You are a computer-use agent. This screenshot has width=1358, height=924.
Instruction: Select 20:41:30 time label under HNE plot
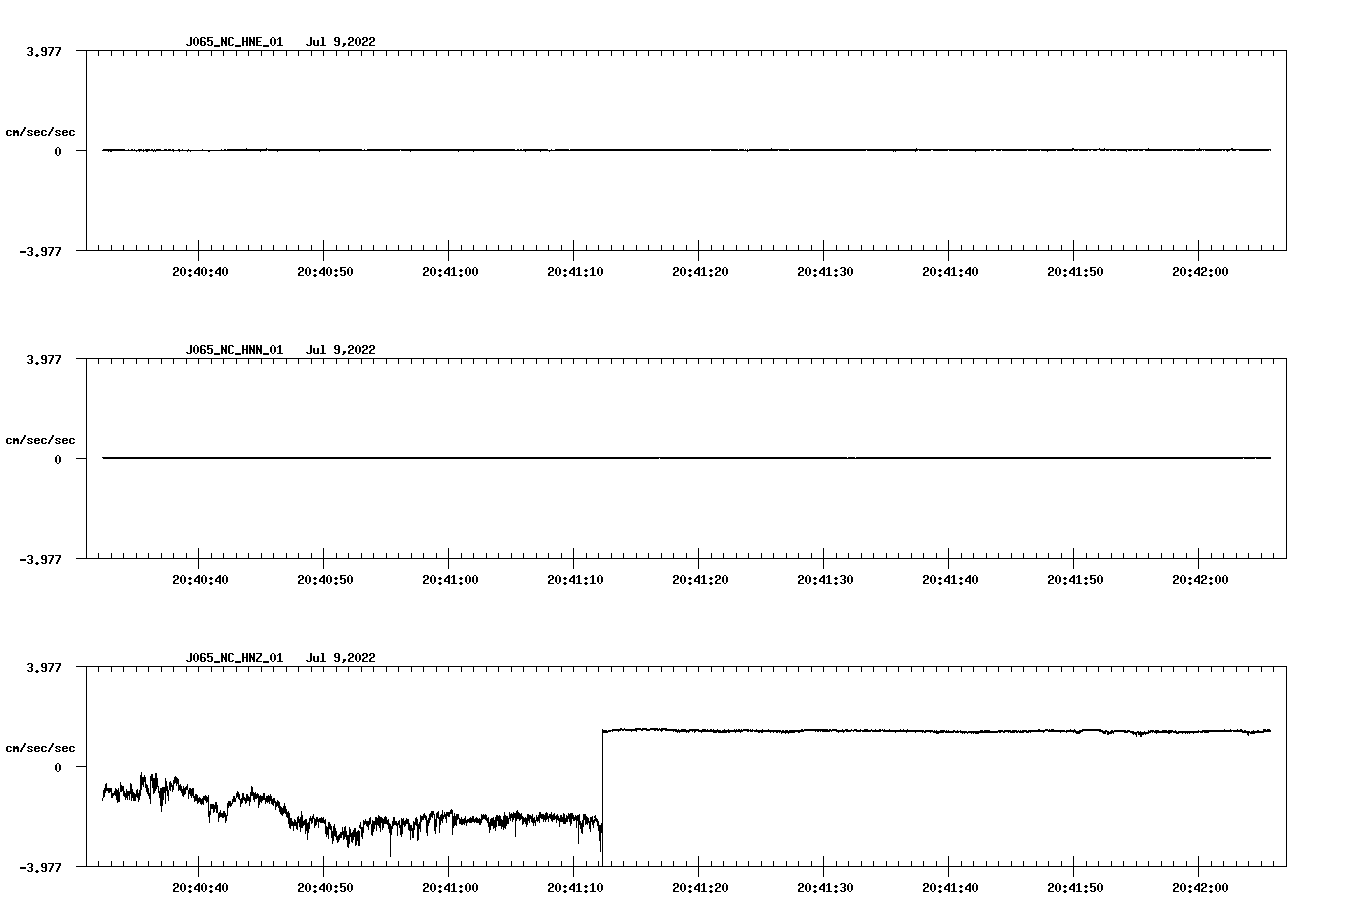coord(825,271)
